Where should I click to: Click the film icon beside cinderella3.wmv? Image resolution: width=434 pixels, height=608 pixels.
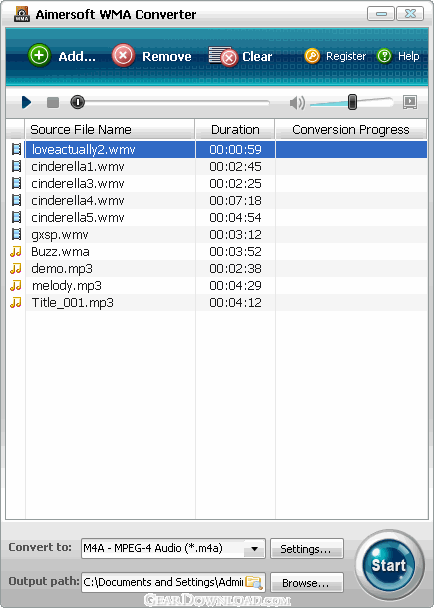point(16,183)
